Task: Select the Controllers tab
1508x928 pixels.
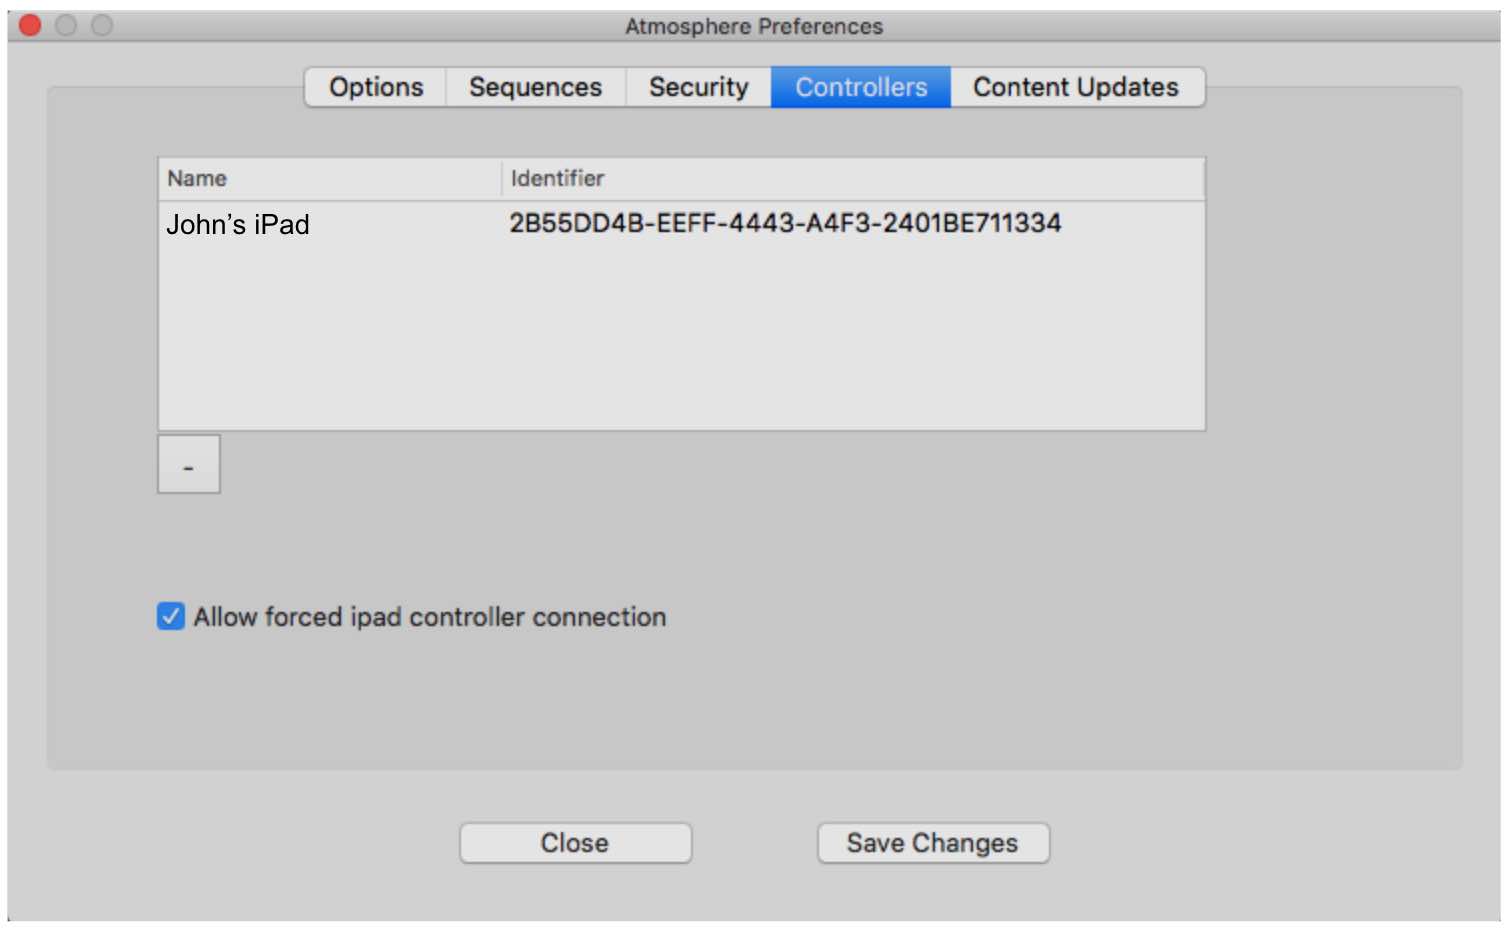Action: tap(860, 88)
